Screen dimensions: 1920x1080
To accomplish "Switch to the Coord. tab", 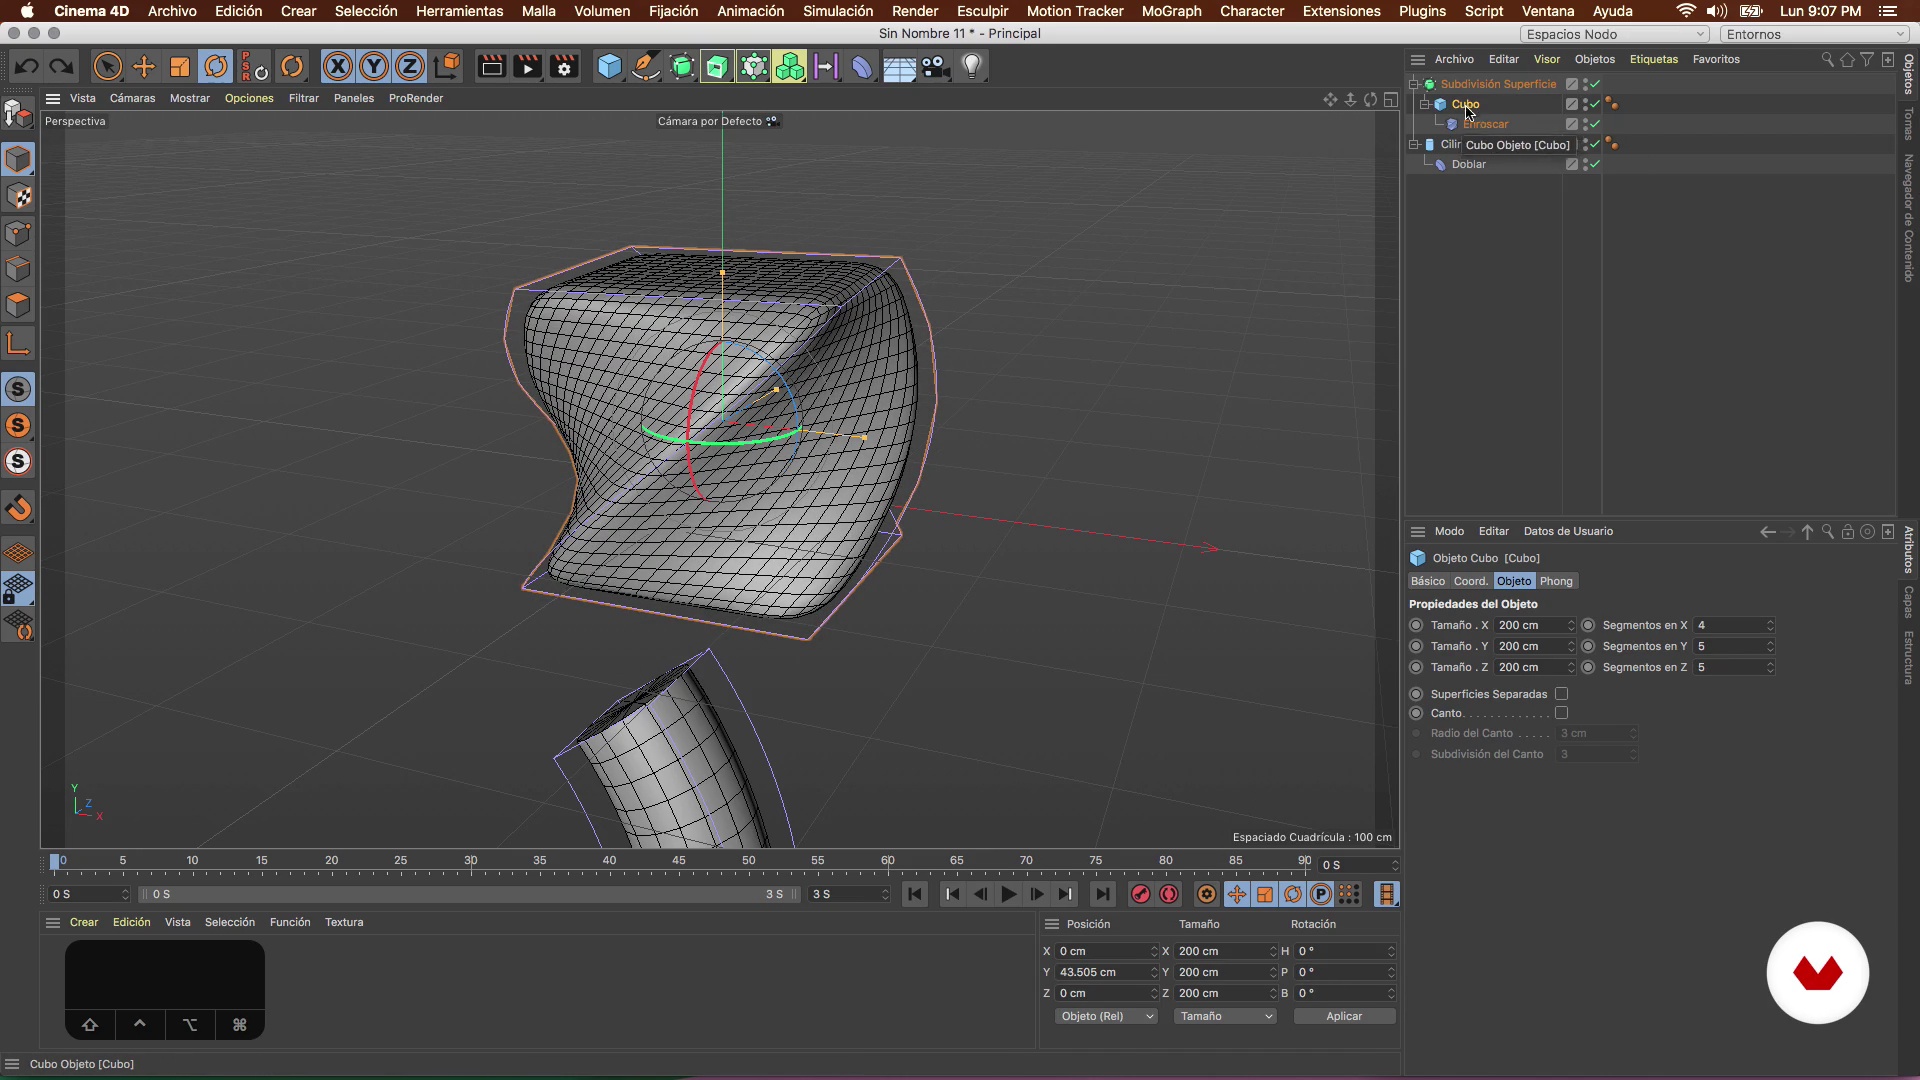I will (x=1470, y=581).
